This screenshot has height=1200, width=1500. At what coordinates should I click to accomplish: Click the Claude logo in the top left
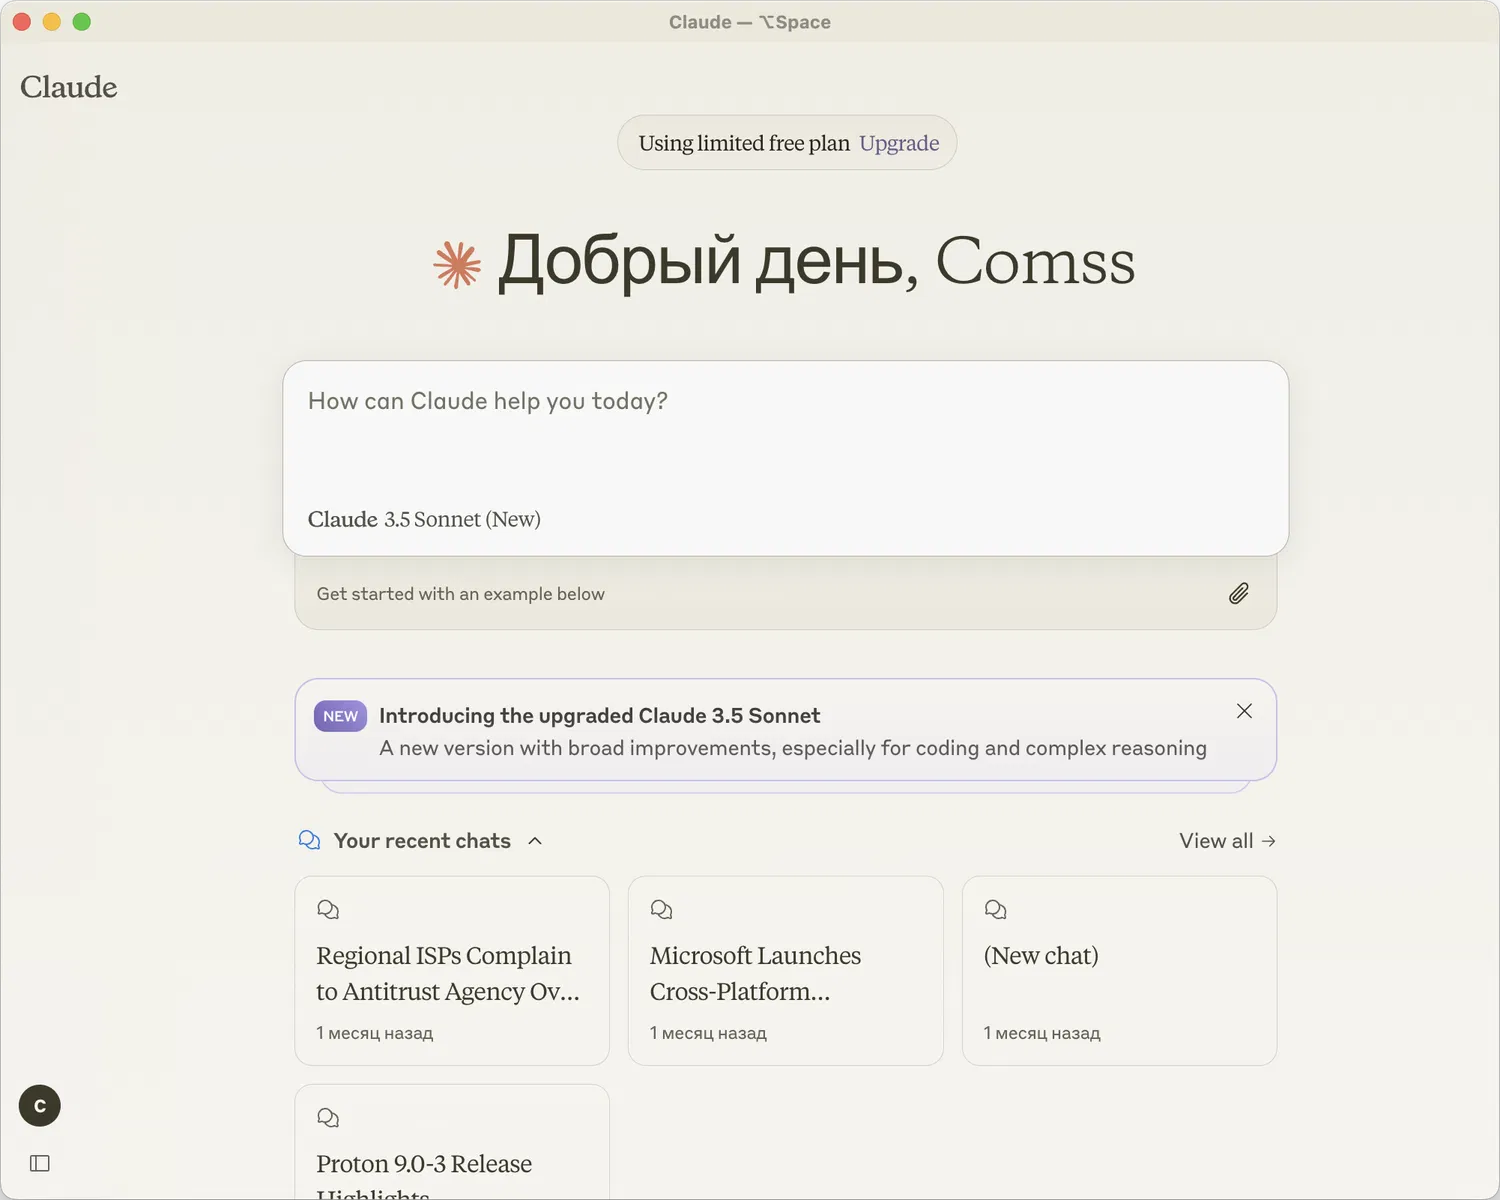click(x=69, y=87)
